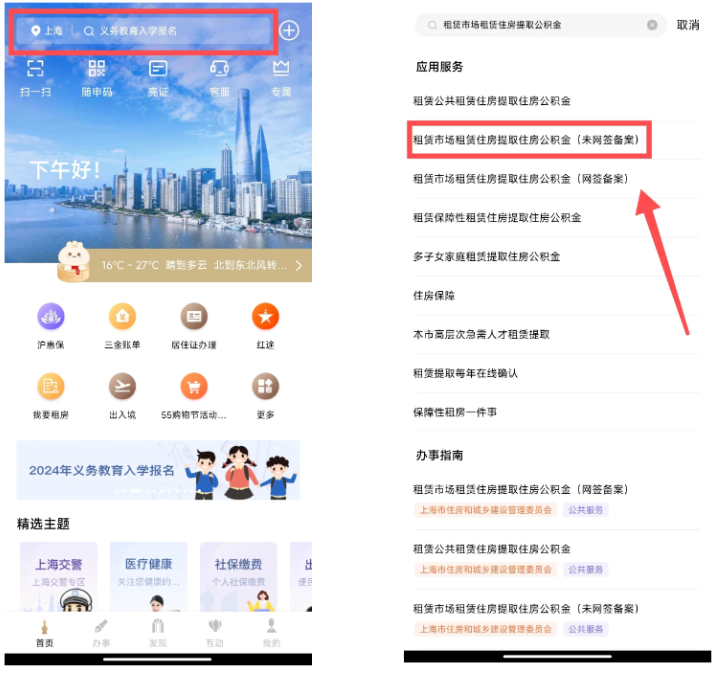The height and width of the screenshot is (673, 717).
Task: Open the 更多 services icon
Action: tap(265, 387)
